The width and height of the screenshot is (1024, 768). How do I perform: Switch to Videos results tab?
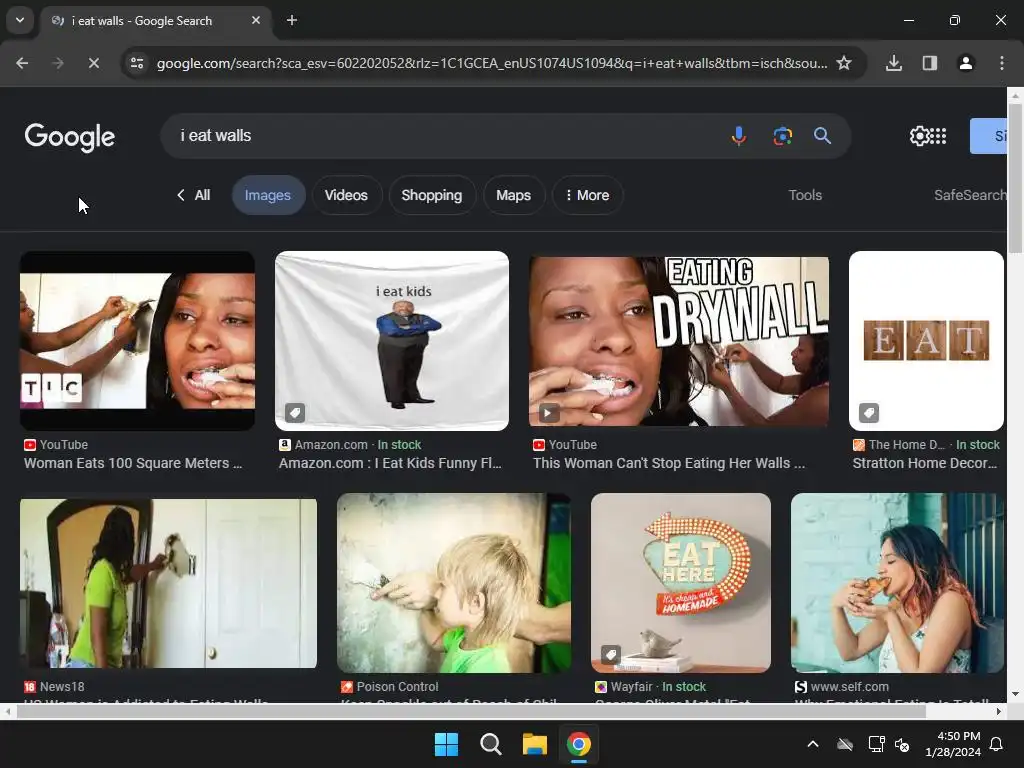pyautogui.click(x=346, y=195)
